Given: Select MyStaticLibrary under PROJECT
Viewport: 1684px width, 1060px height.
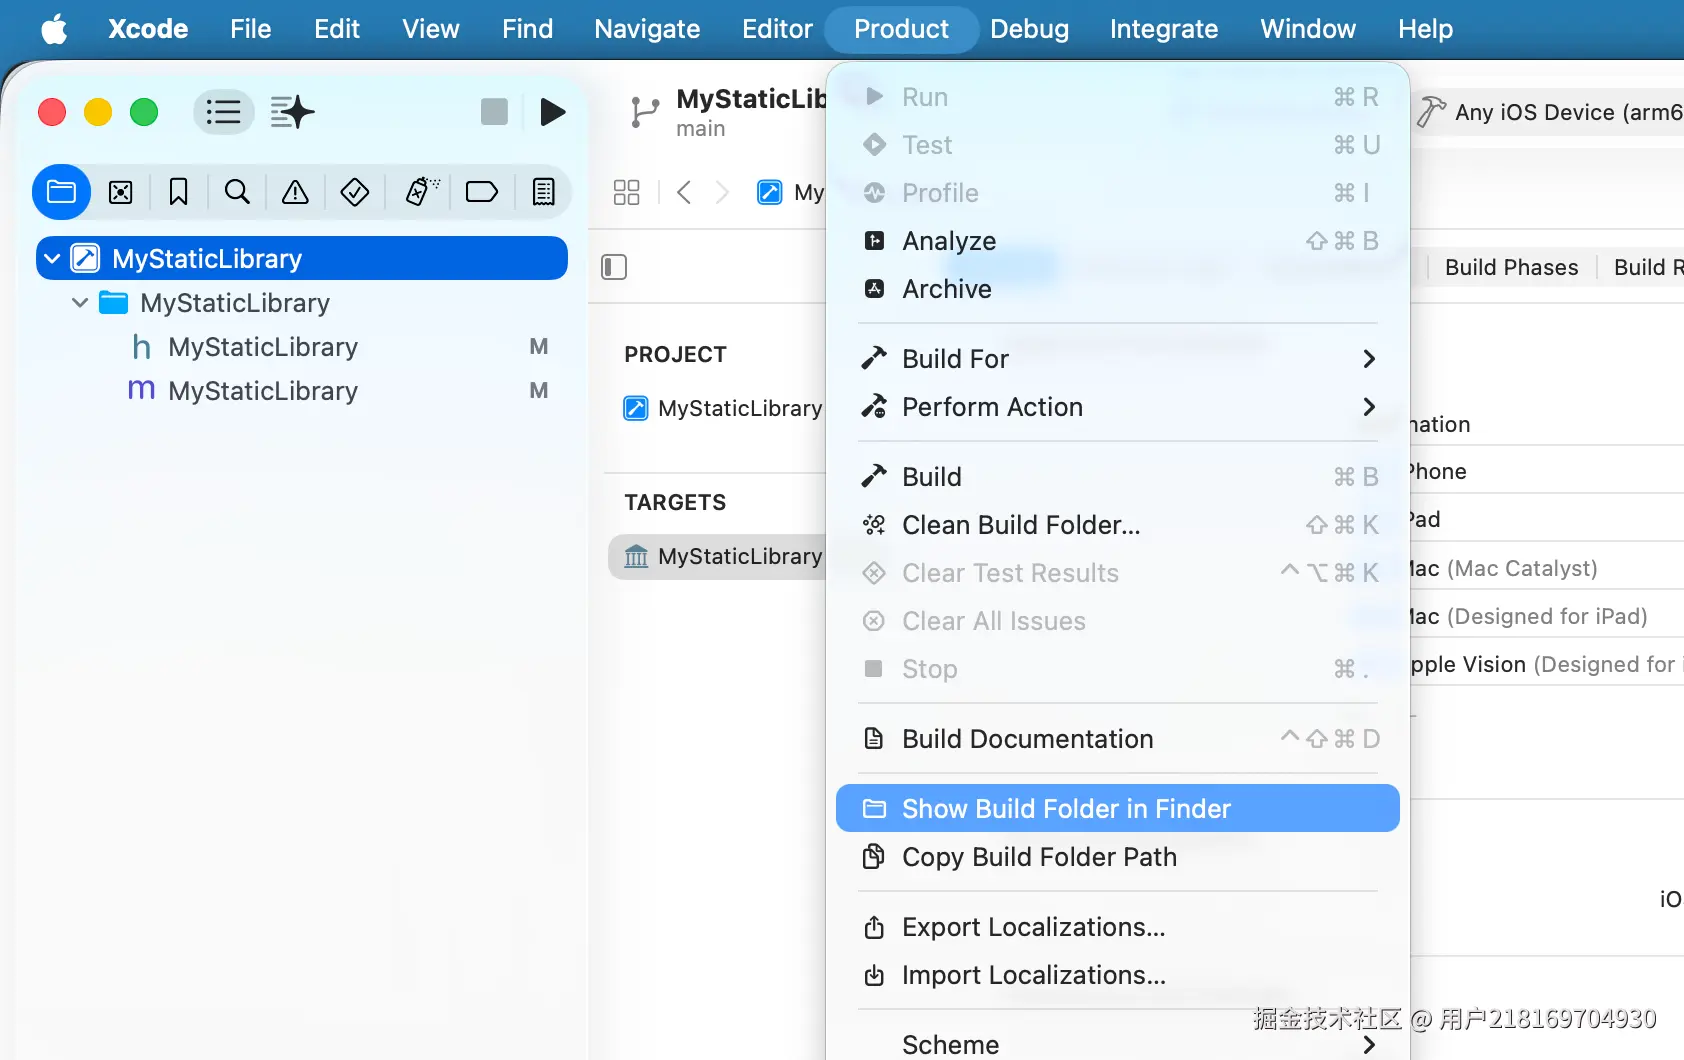Looking at the screenshot, I should tap(722, 408).
